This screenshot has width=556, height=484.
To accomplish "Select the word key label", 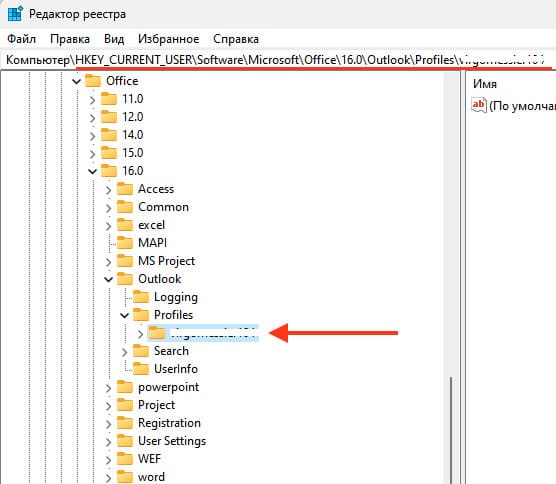I will coord(151,477).
